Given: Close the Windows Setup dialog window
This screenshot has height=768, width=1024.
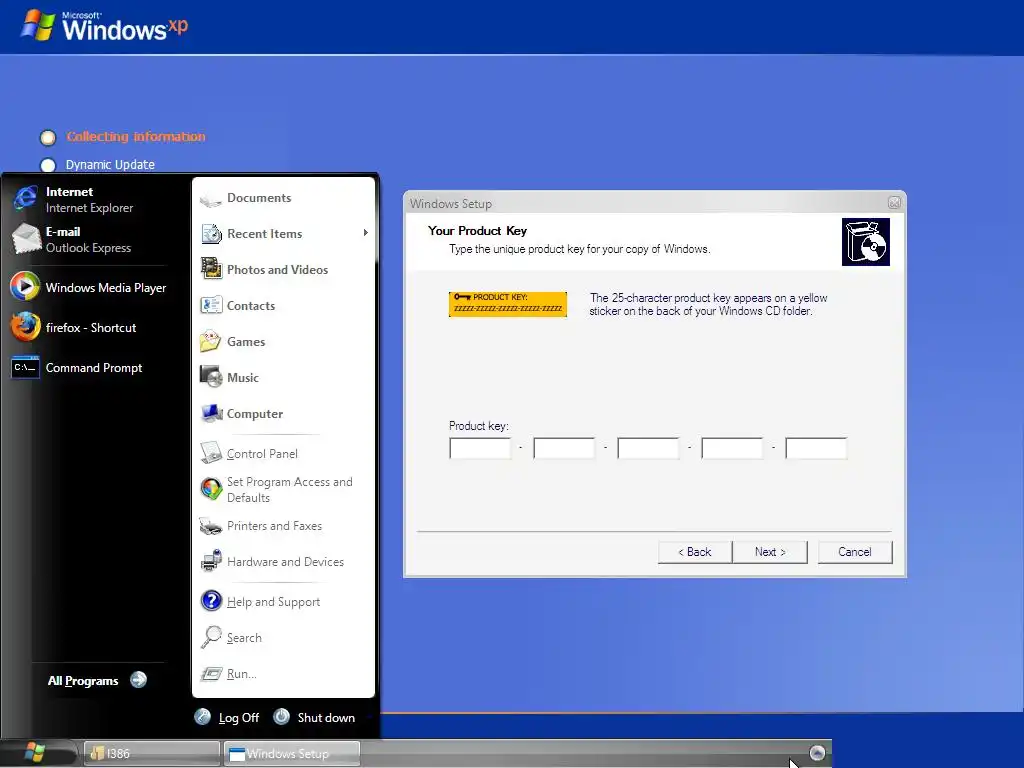Looking at the screenshot, I should [x=894, y=202].
